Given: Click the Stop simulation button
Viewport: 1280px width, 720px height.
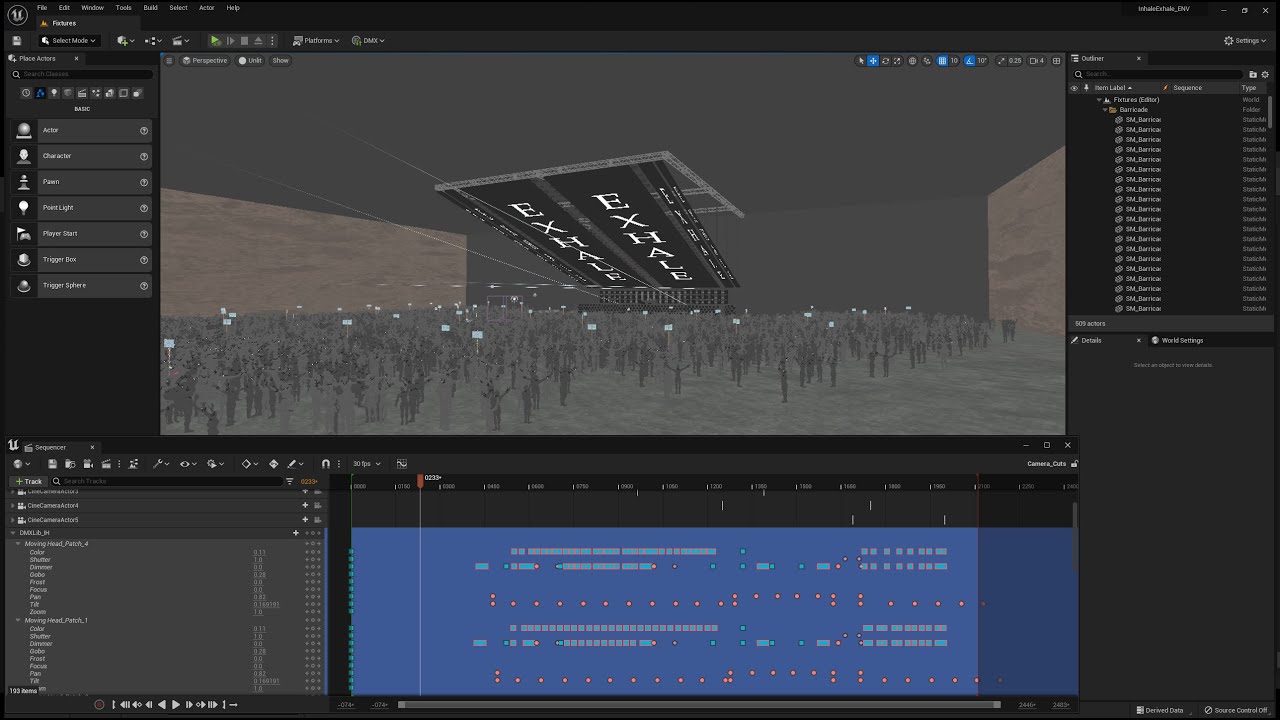Looking at the screenshot, I should (x=243, y=41).
